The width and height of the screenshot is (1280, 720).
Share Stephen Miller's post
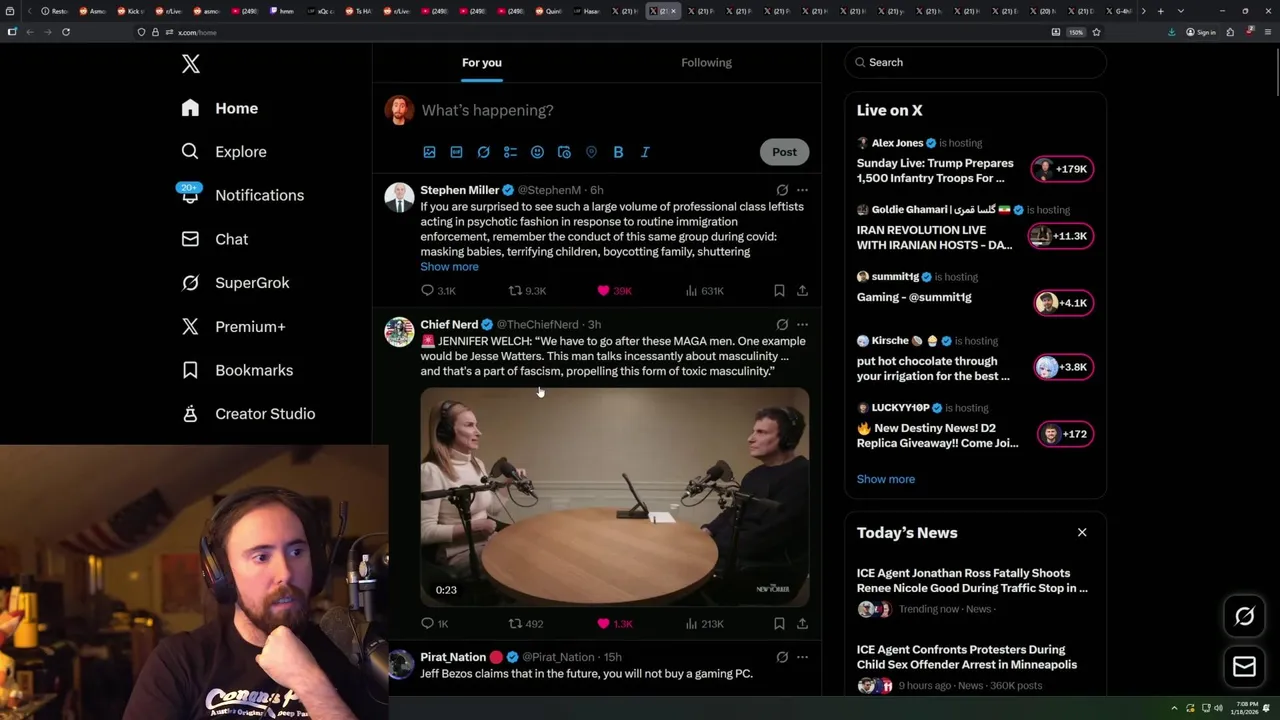[802, 291]
